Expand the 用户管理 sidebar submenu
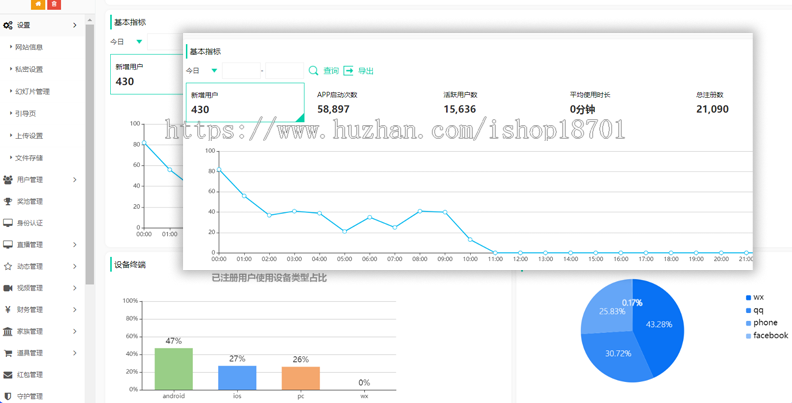This screenshot has width=792, height=403. tap(74, 180)
